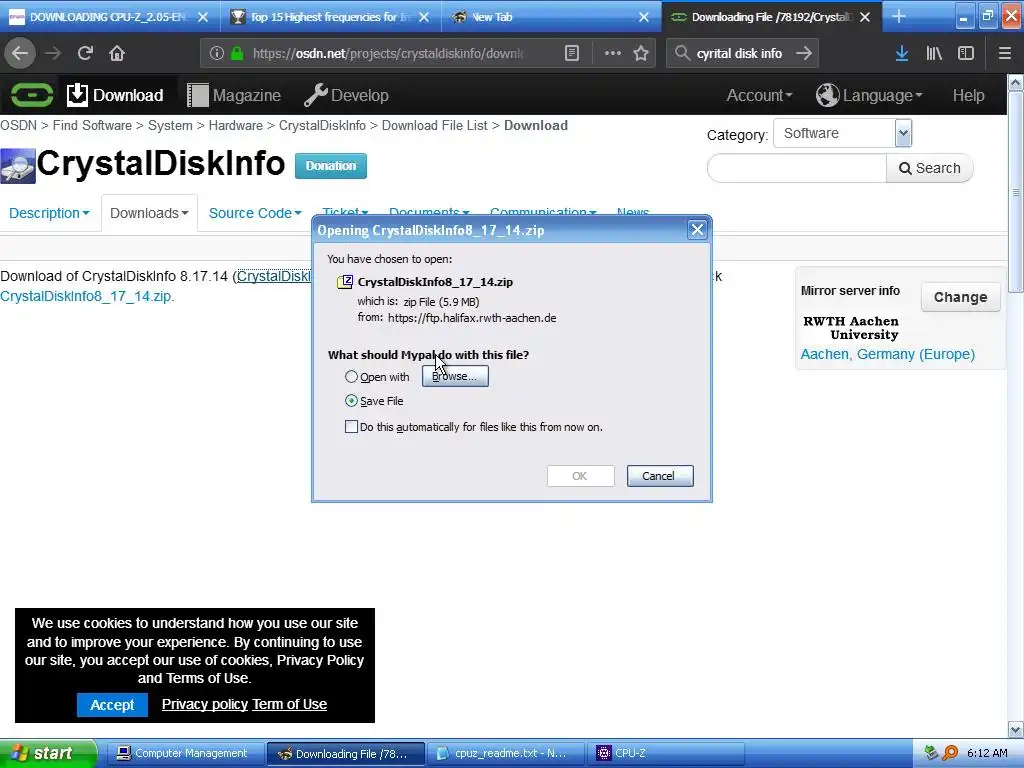Click the Cancel button in dialog
Viewport: 1024px width, 768px height.
[660, 476]
